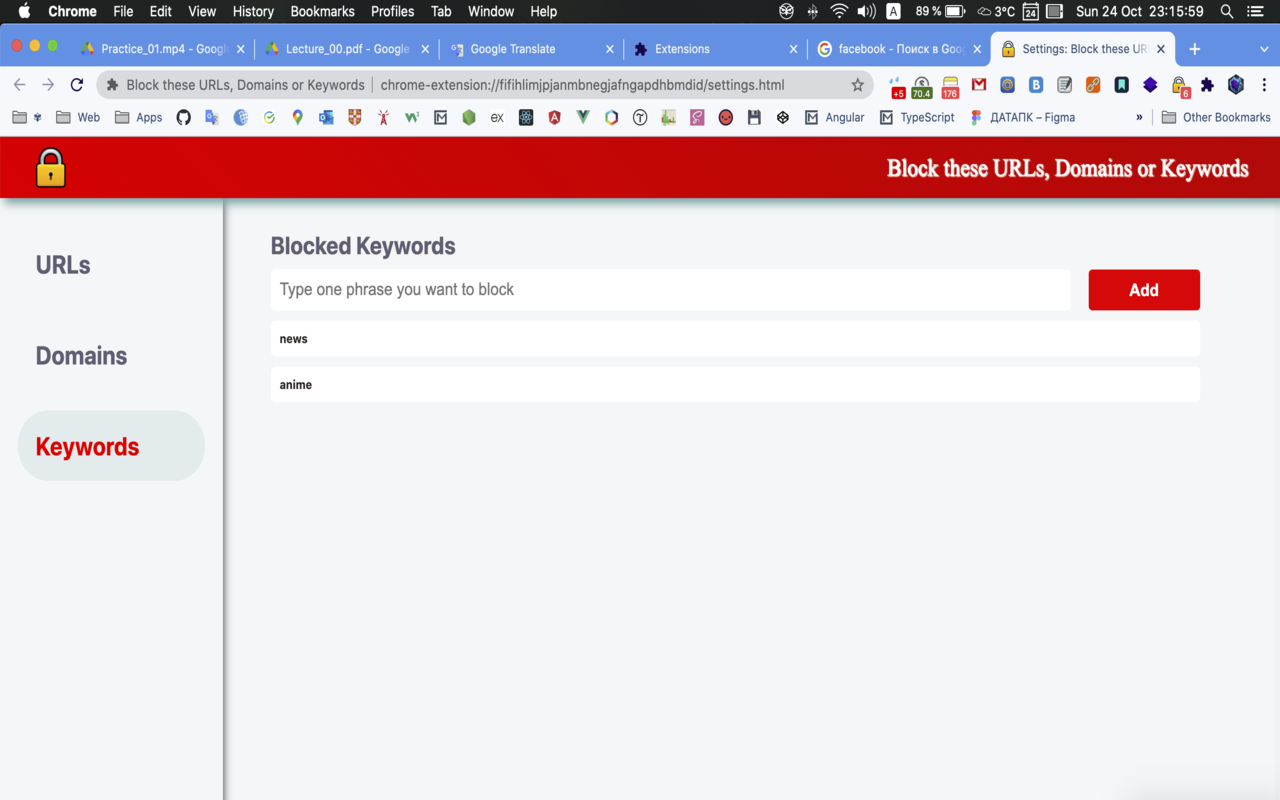1280x800 pixels.
Task: Open the Google Maps bookmark
Action: coord(297,117)
